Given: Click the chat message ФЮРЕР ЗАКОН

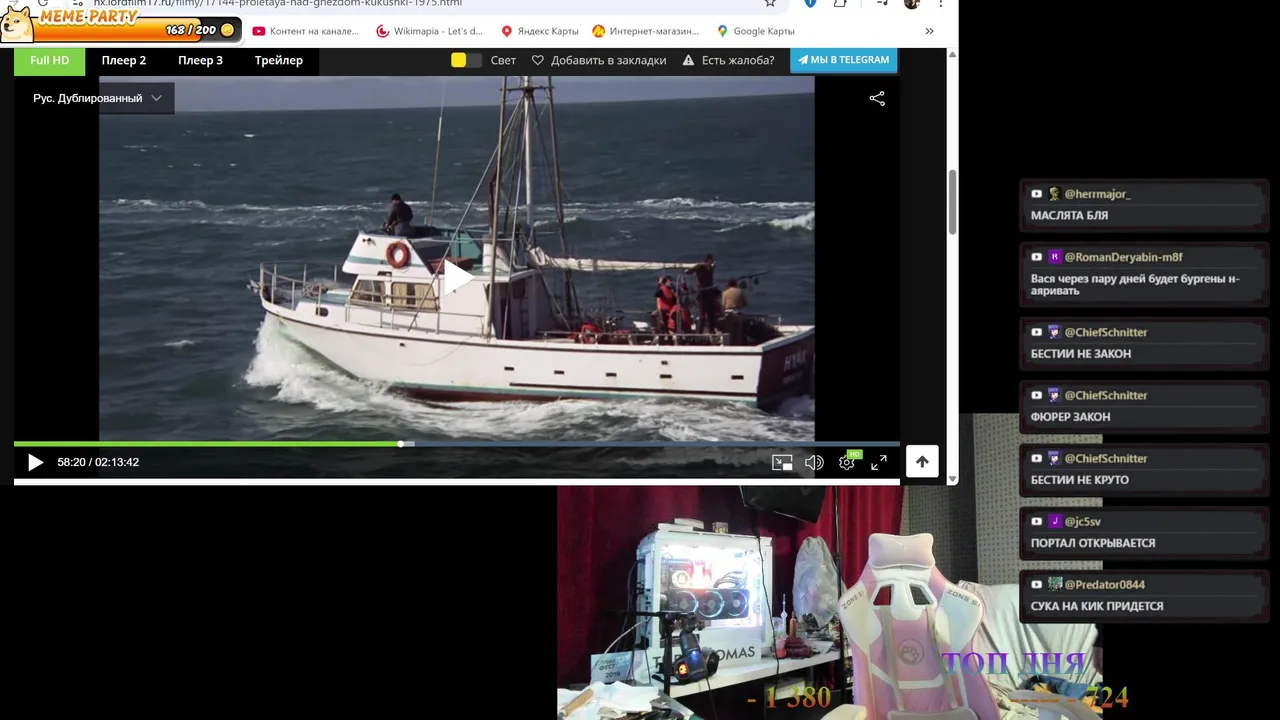Looking at the screenshot, I should 1070,417.
